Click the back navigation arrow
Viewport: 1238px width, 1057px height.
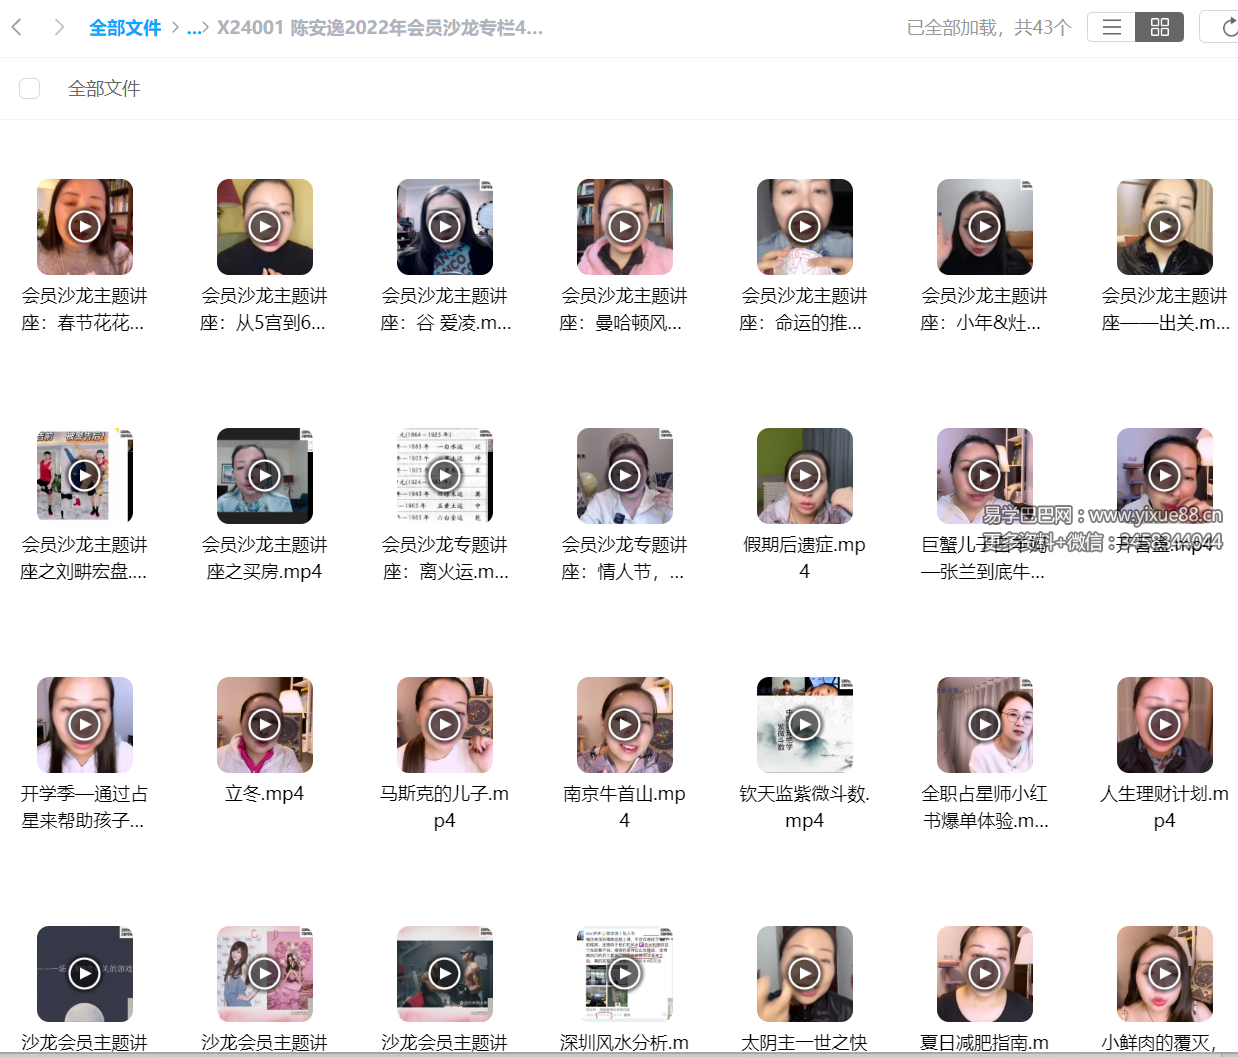[x=16, y=27]
